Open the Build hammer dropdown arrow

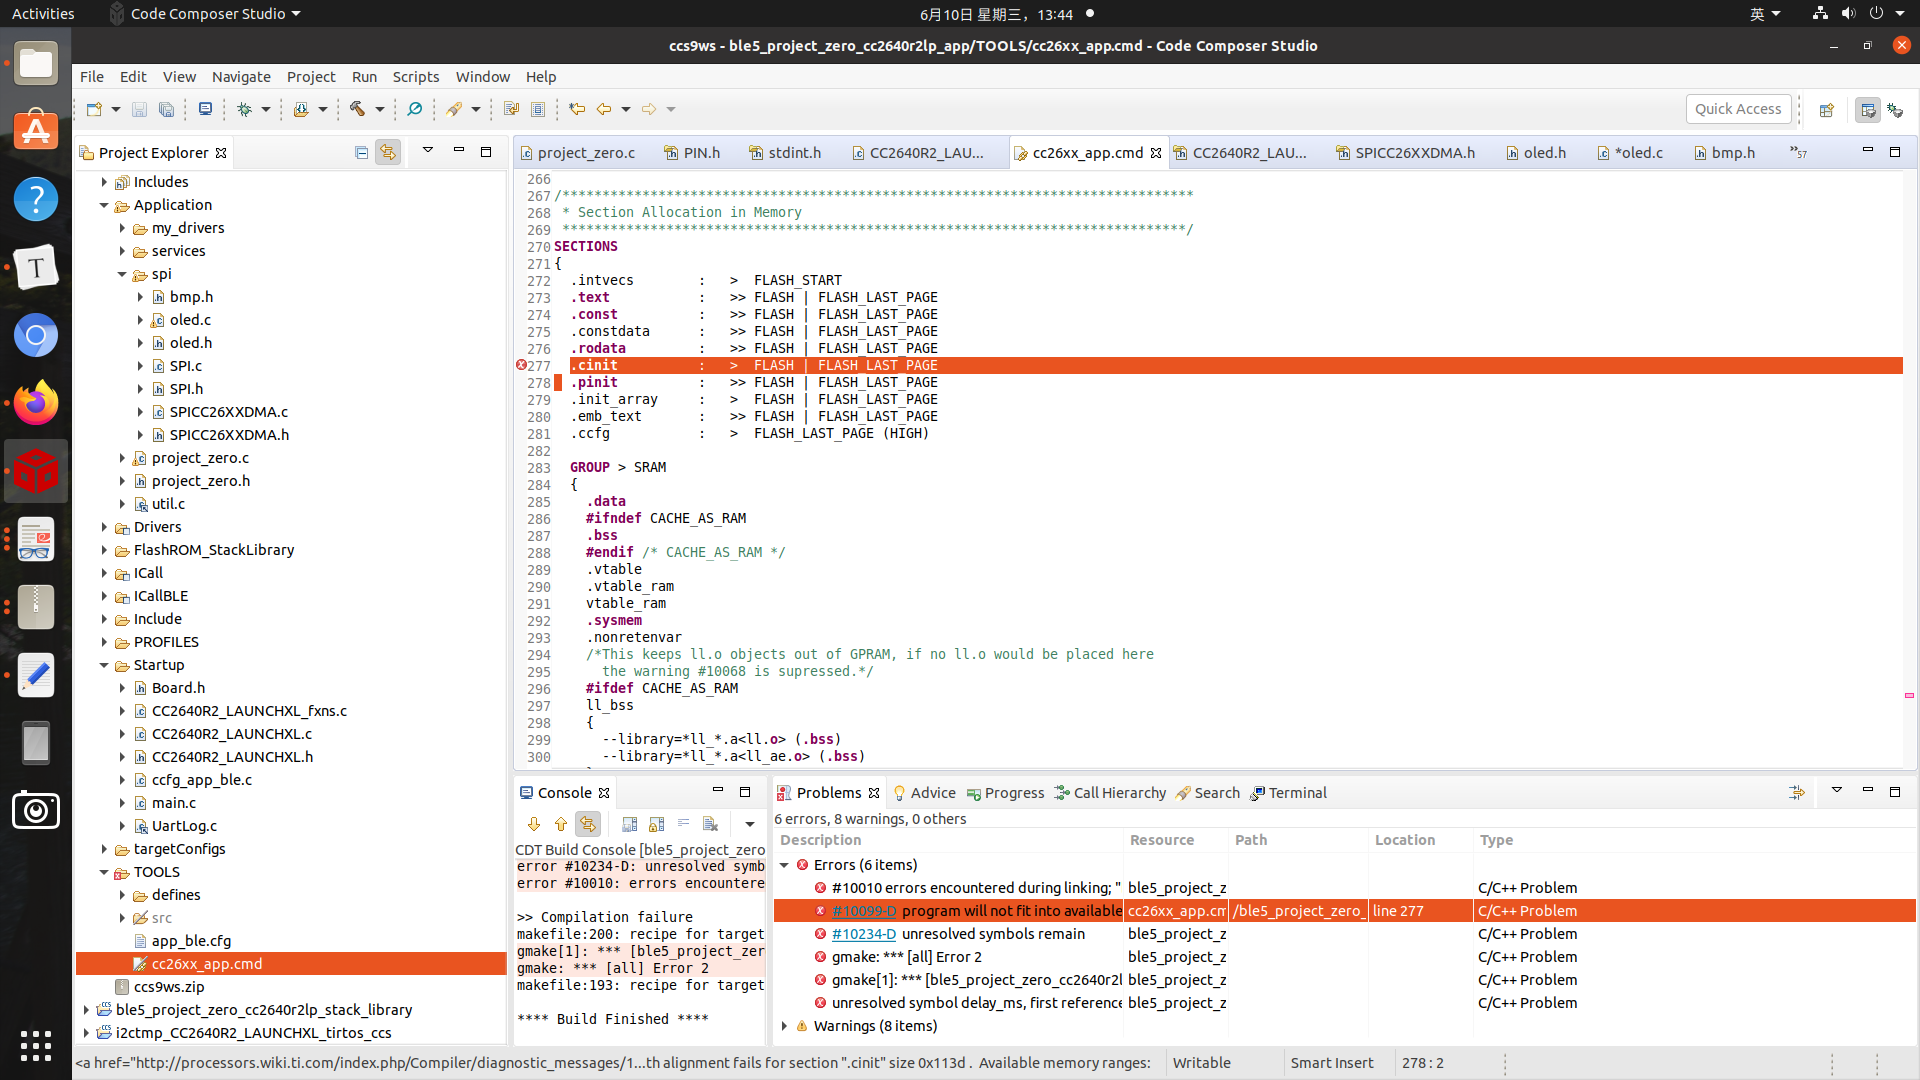380,109
